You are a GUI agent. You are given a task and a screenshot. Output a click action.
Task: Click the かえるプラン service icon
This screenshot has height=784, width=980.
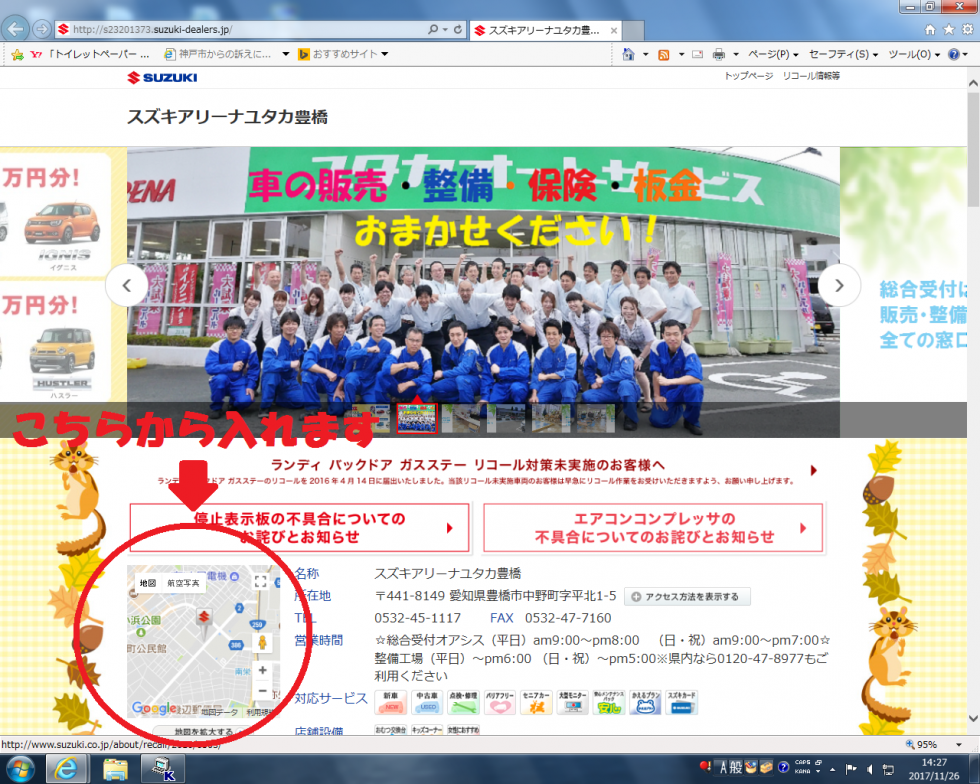(x=645, y=703)
